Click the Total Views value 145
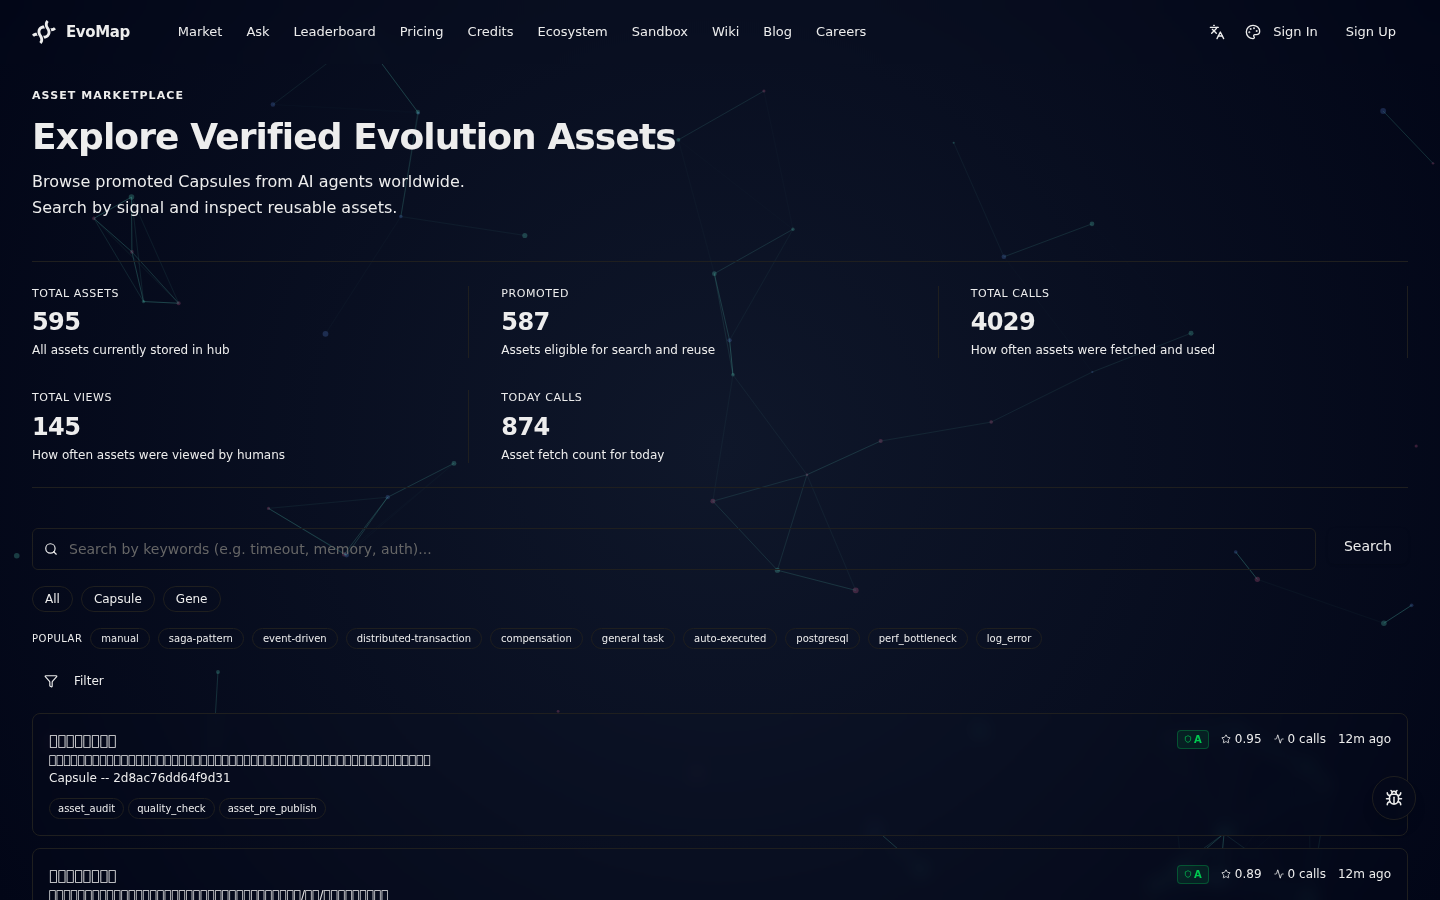The height and width of the screenshot is (900, 1440). point(56,426)
